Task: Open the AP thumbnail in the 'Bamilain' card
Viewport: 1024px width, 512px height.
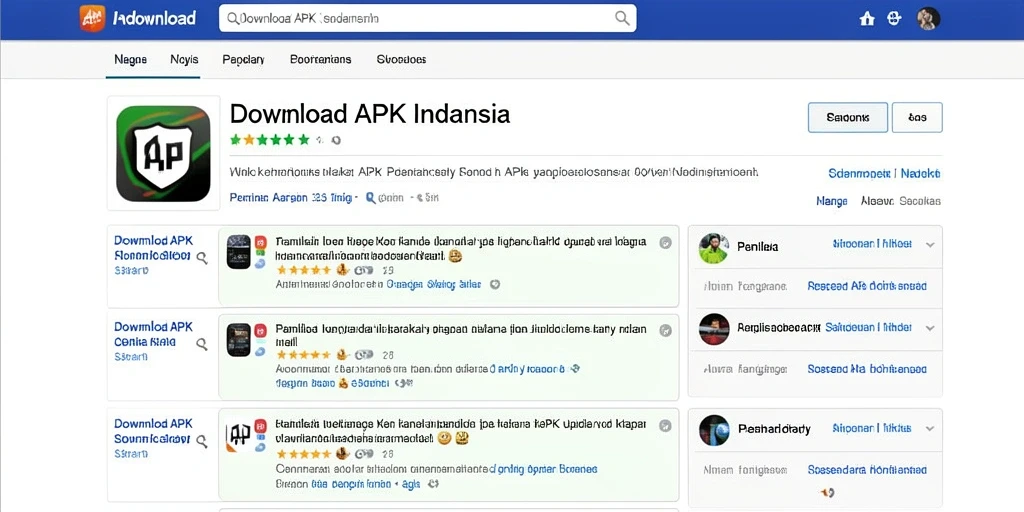Action: pyautogui.click(x=239, y=434)
